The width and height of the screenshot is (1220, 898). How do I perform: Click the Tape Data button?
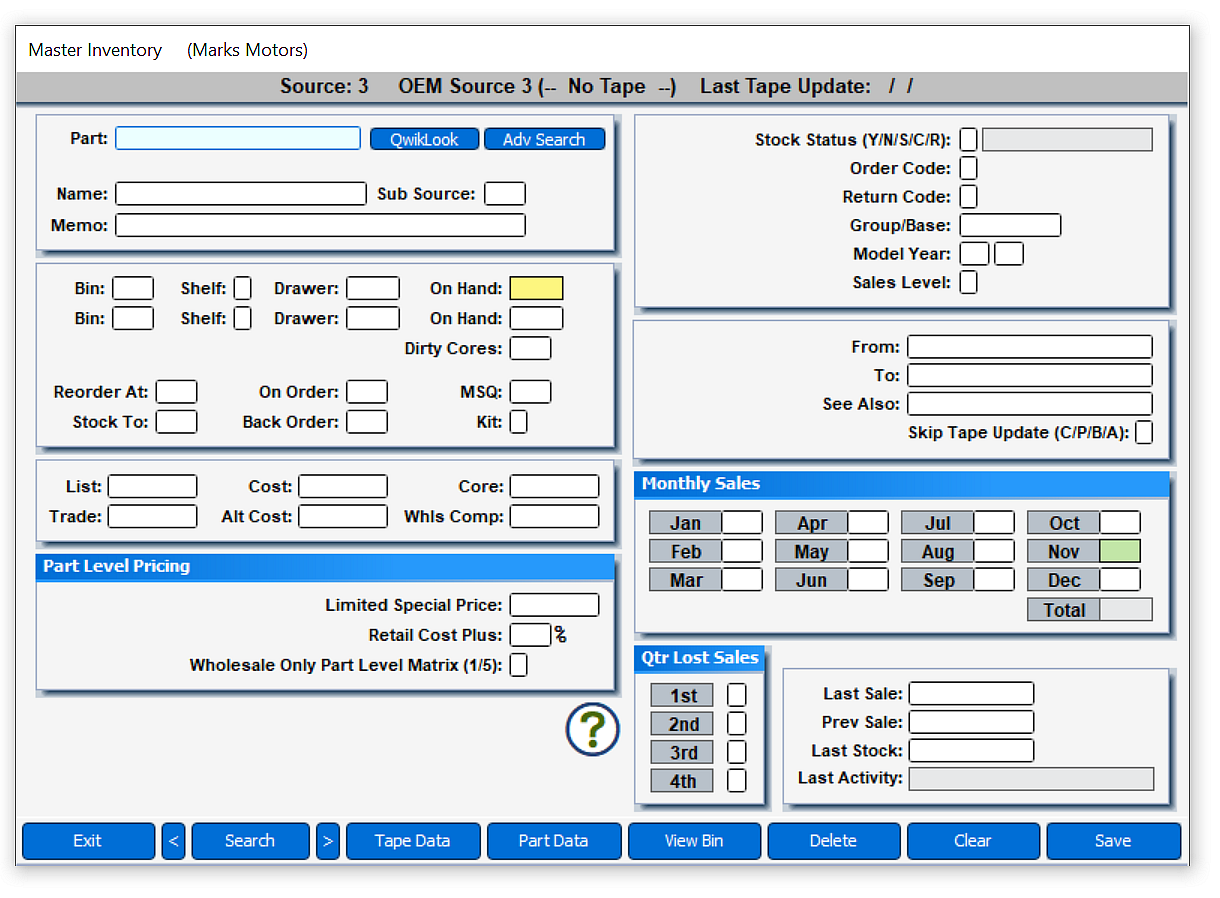(x=412, y=841)
